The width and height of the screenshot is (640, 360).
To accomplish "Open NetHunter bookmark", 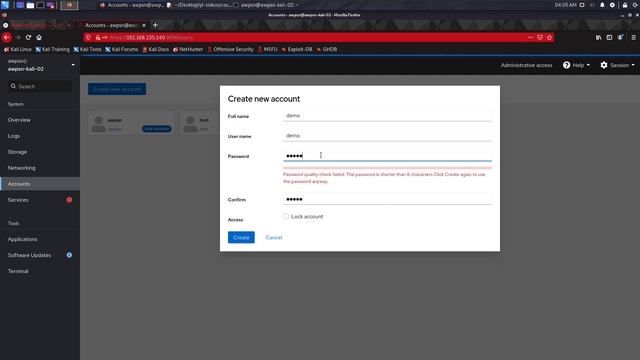I will (188, 49).
